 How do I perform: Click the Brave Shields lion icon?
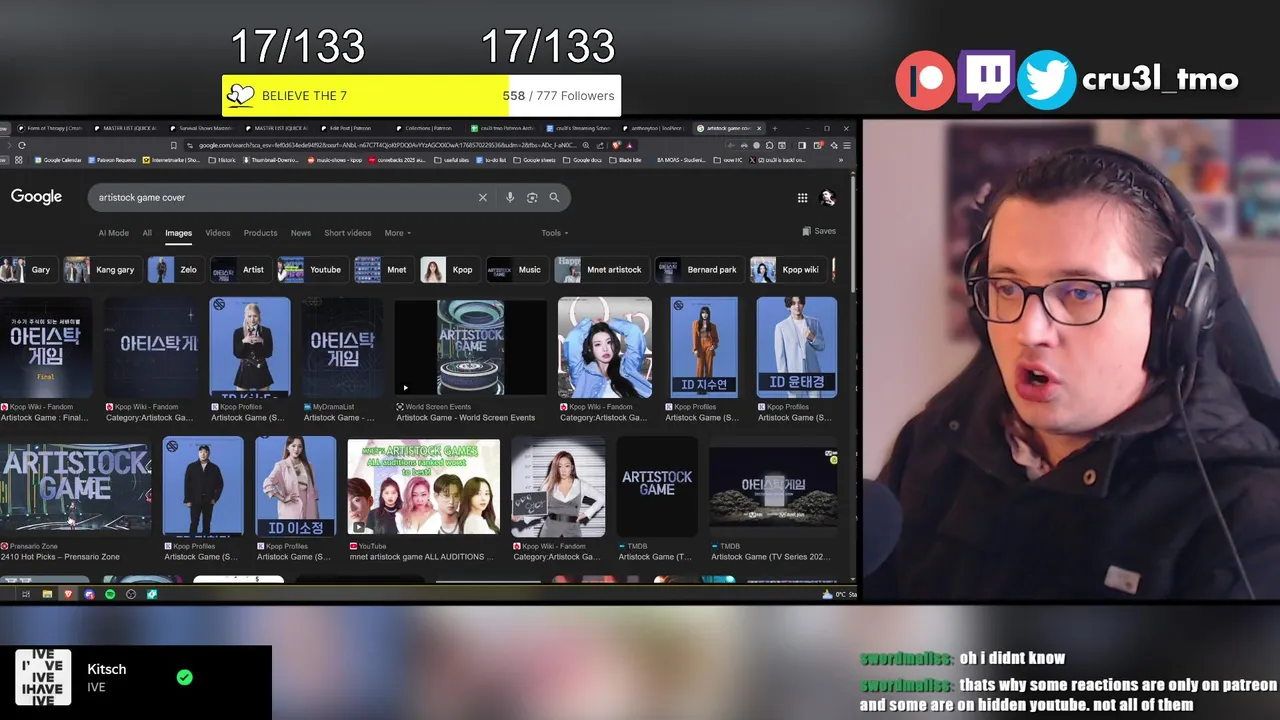(616, 145)
